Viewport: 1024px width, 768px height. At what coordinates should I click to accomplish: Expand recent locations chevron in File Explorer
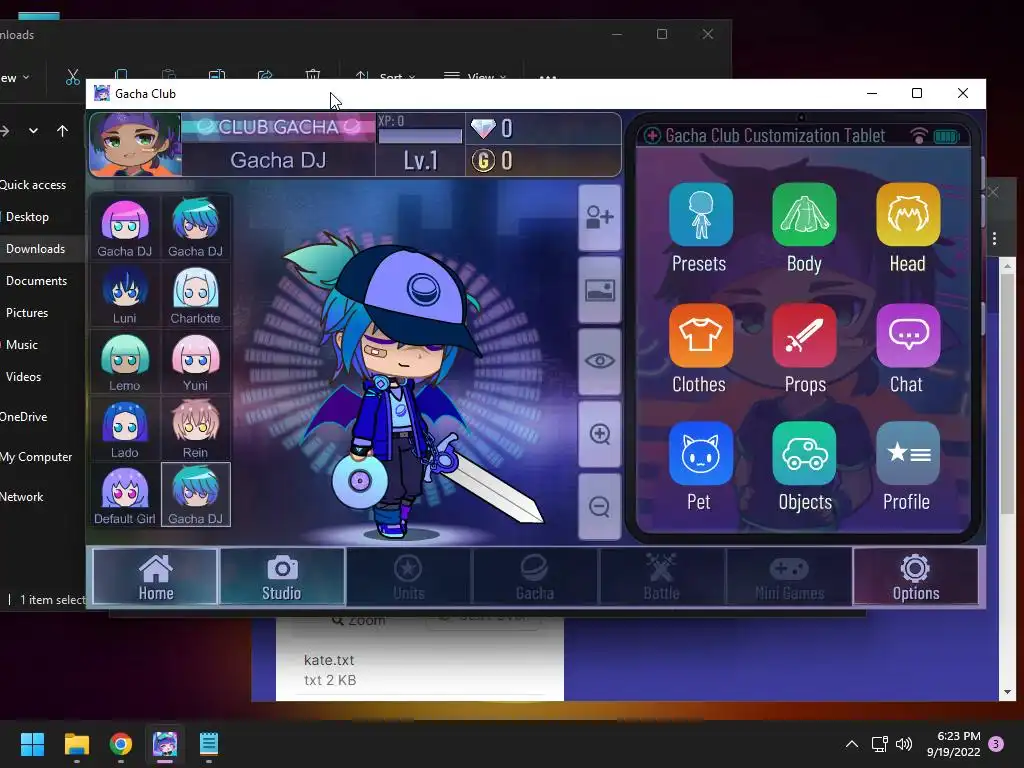click(x=33, y=131)
